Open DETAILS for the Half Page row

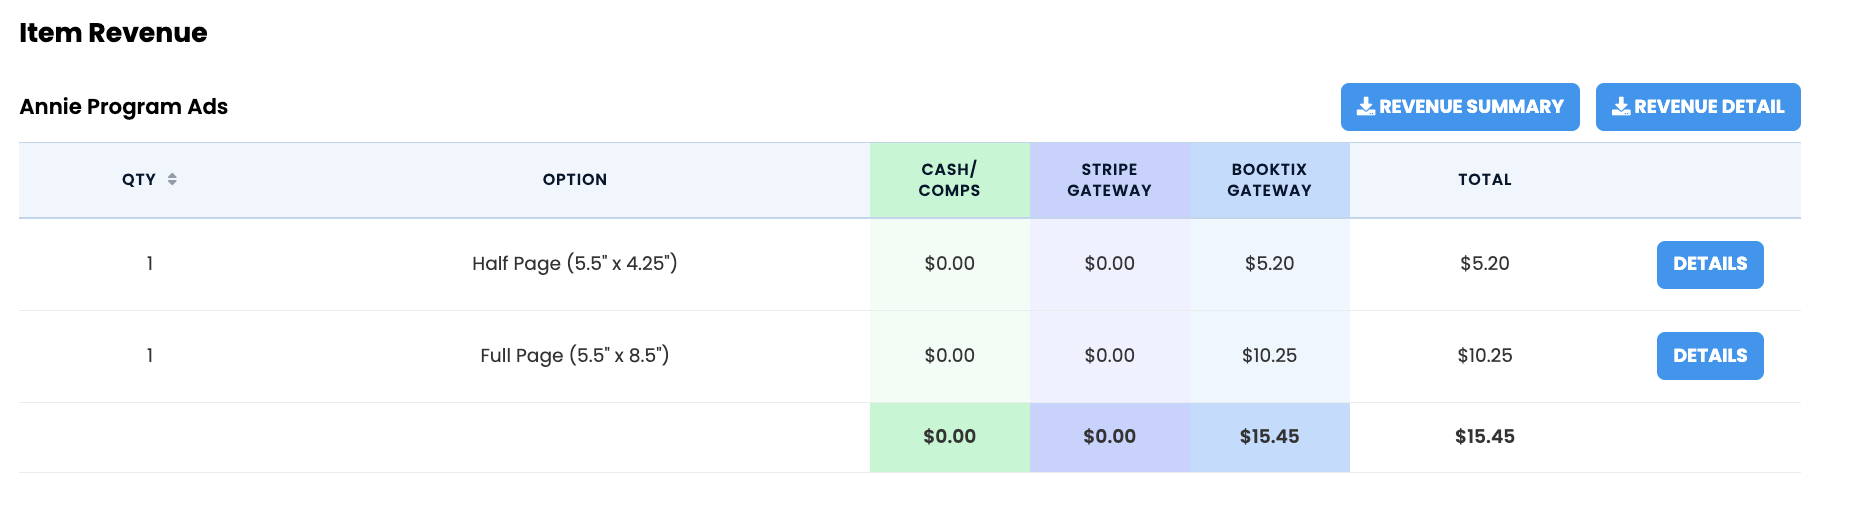1709,264
